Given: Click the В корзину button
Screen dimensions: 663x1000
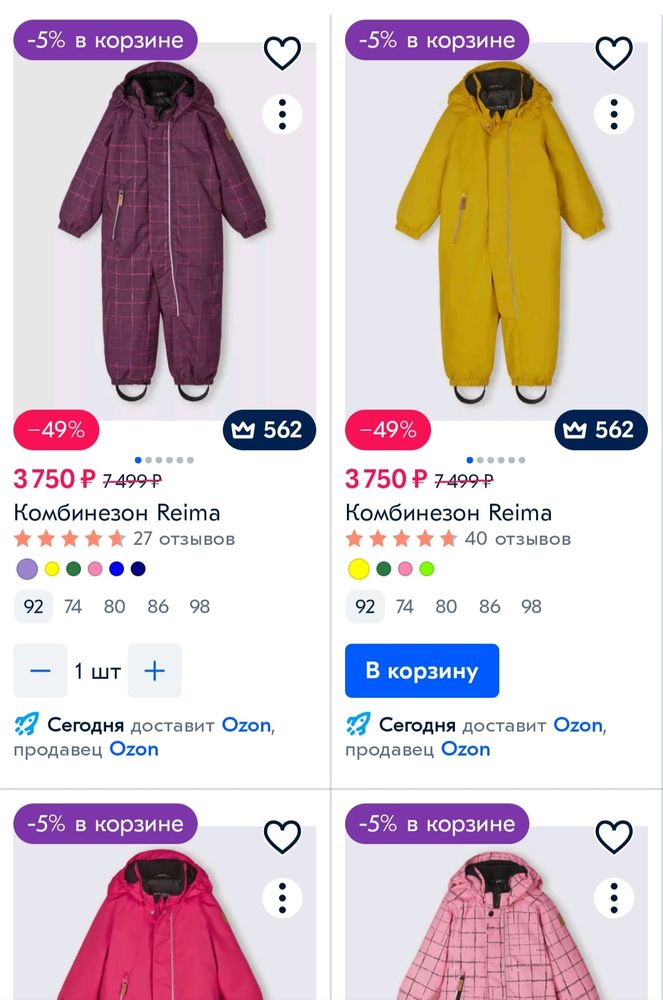Looking at the screenshot, I should (x=421, y=671).
